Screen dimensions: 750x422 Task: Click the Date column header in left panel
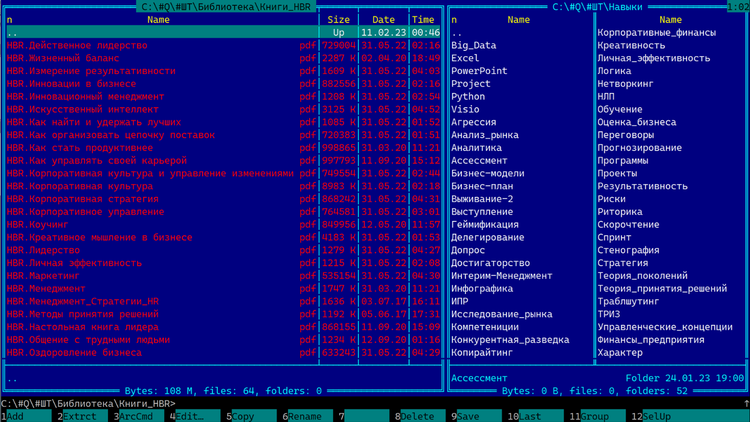click(x=384, y=20)
